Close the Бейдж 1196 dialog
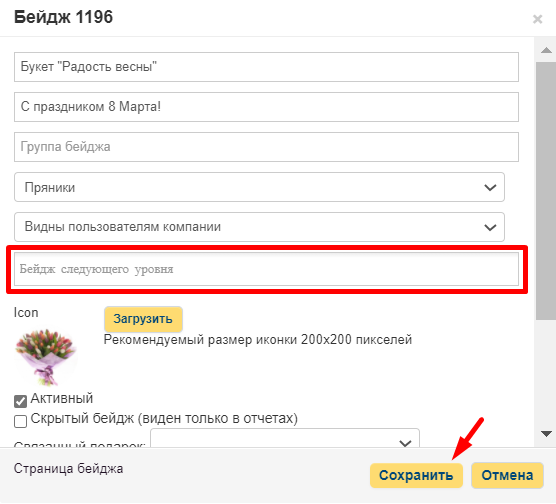The image size is (556, 504). [x=537, y=19]
